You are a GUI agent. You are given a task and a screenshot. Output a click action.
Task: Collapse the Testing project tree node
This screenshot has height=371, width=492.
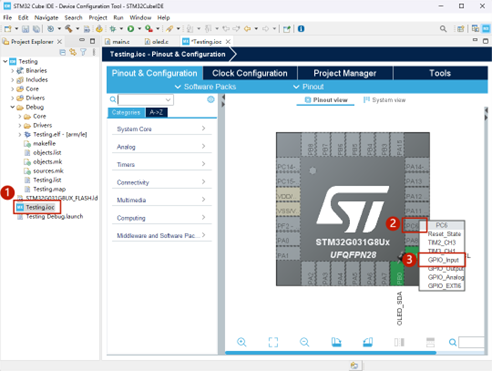click(5, 61)
